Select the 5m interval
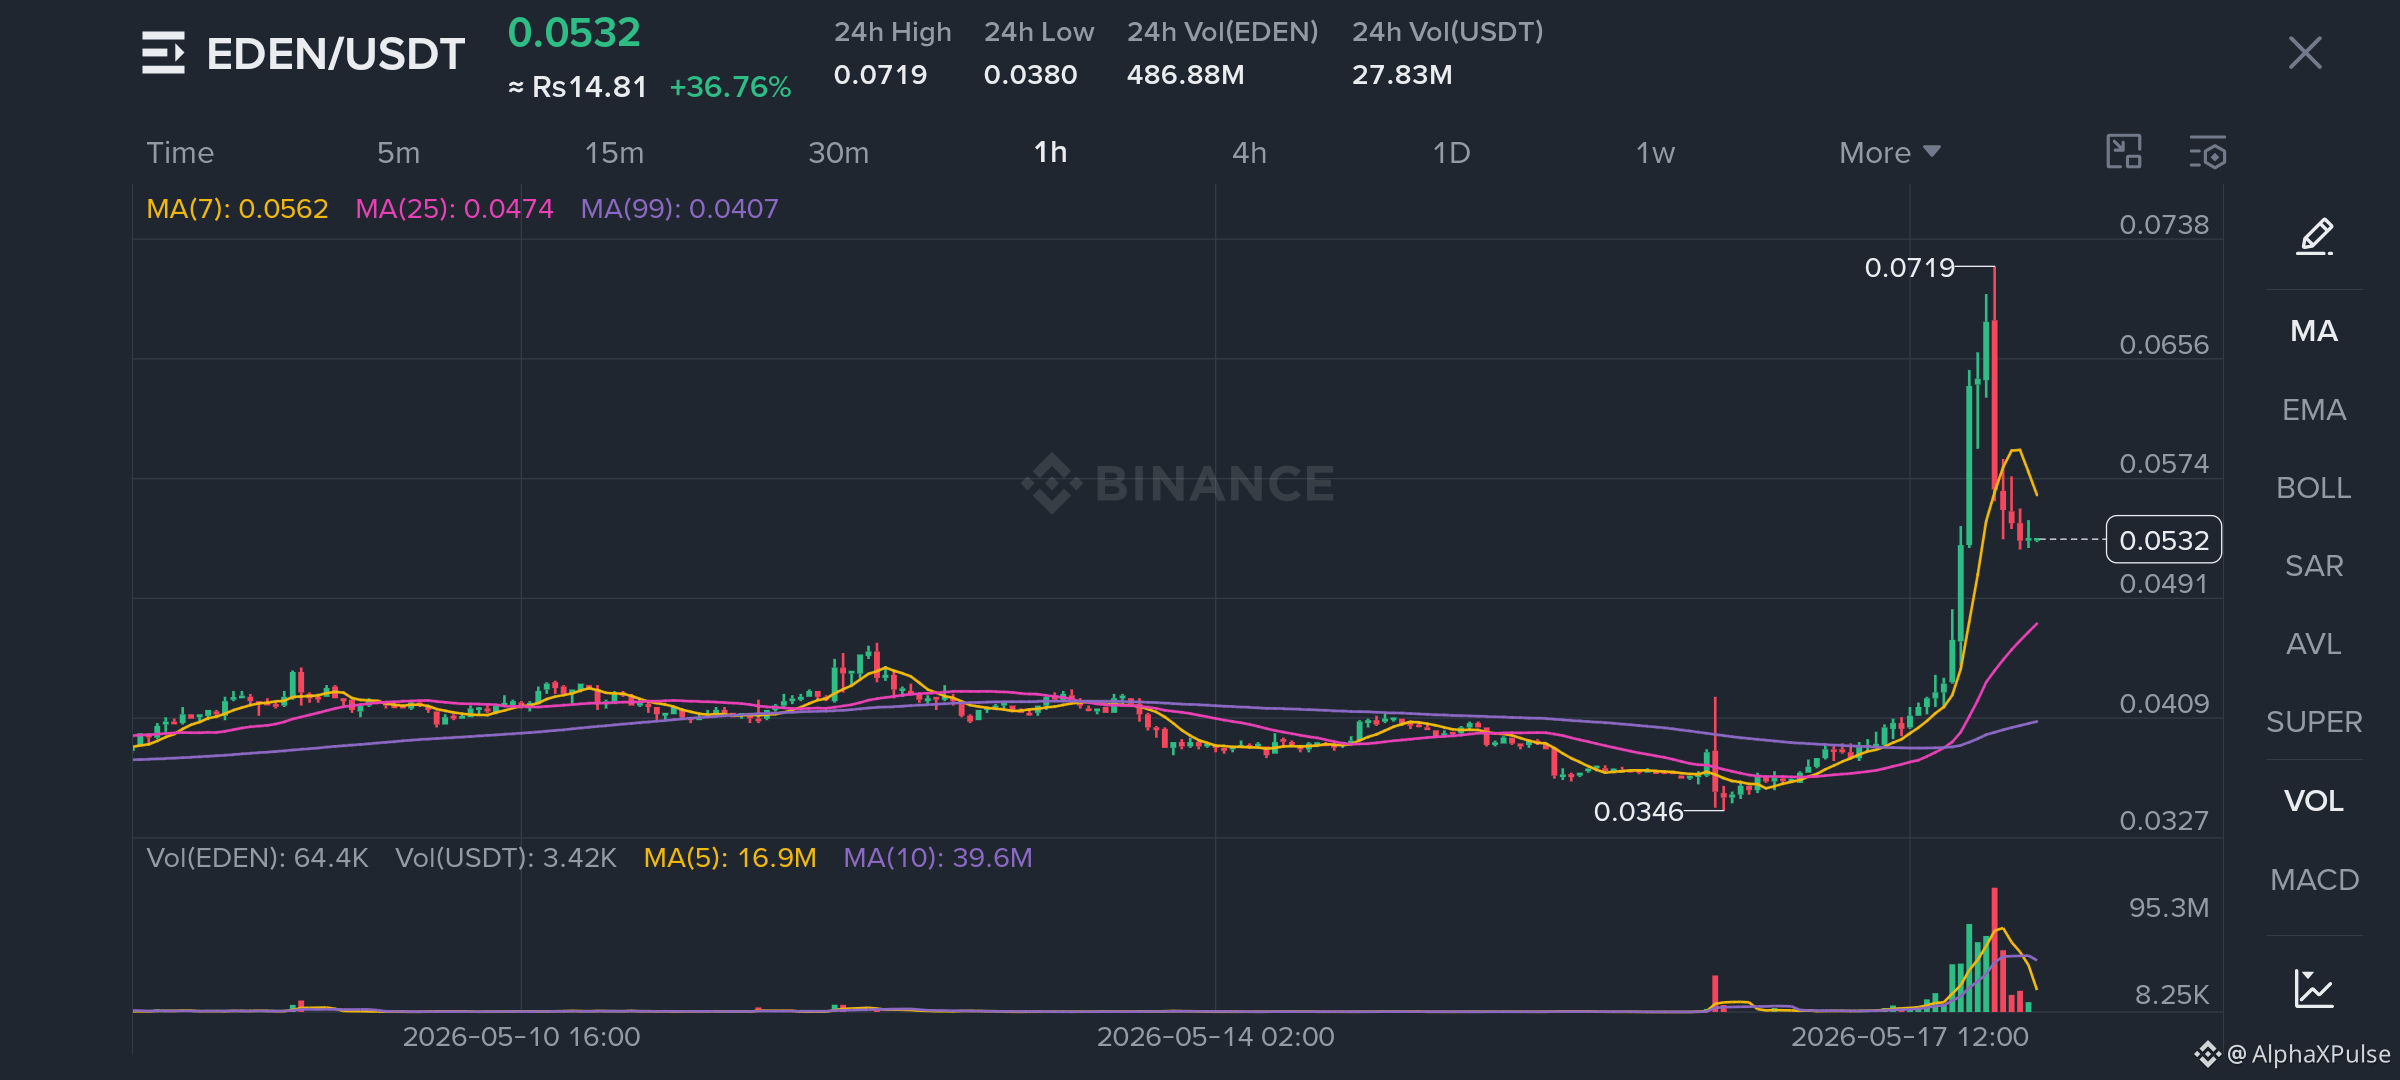2400x1080 pixels. 399,153
